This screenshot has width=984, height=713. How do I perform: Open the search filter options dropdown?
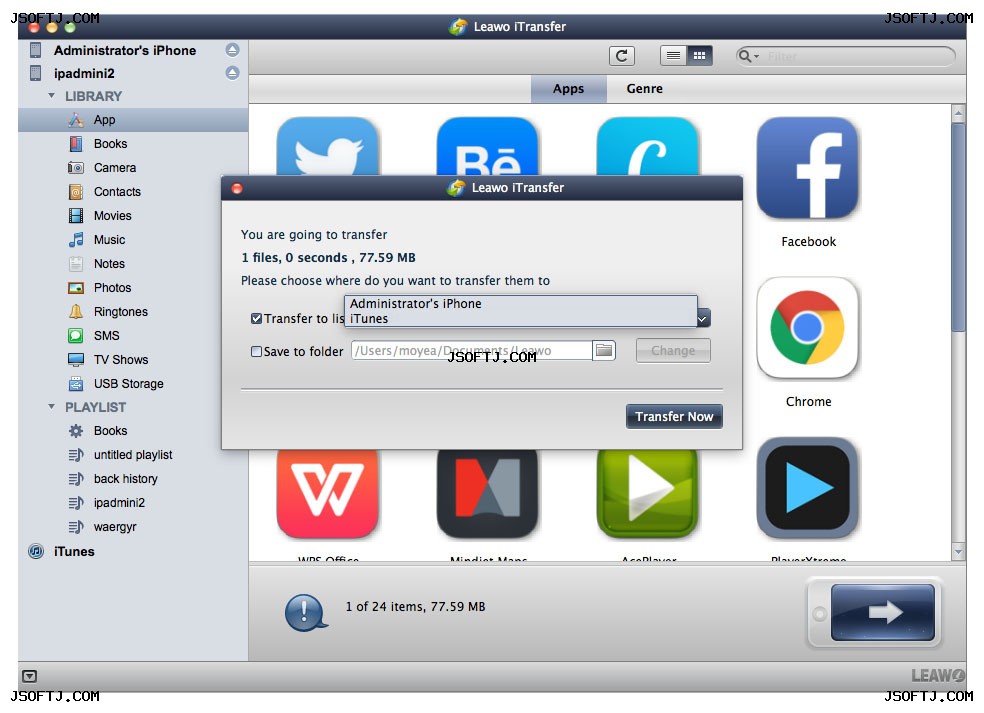pyautogui.click(x=748, y=56)
